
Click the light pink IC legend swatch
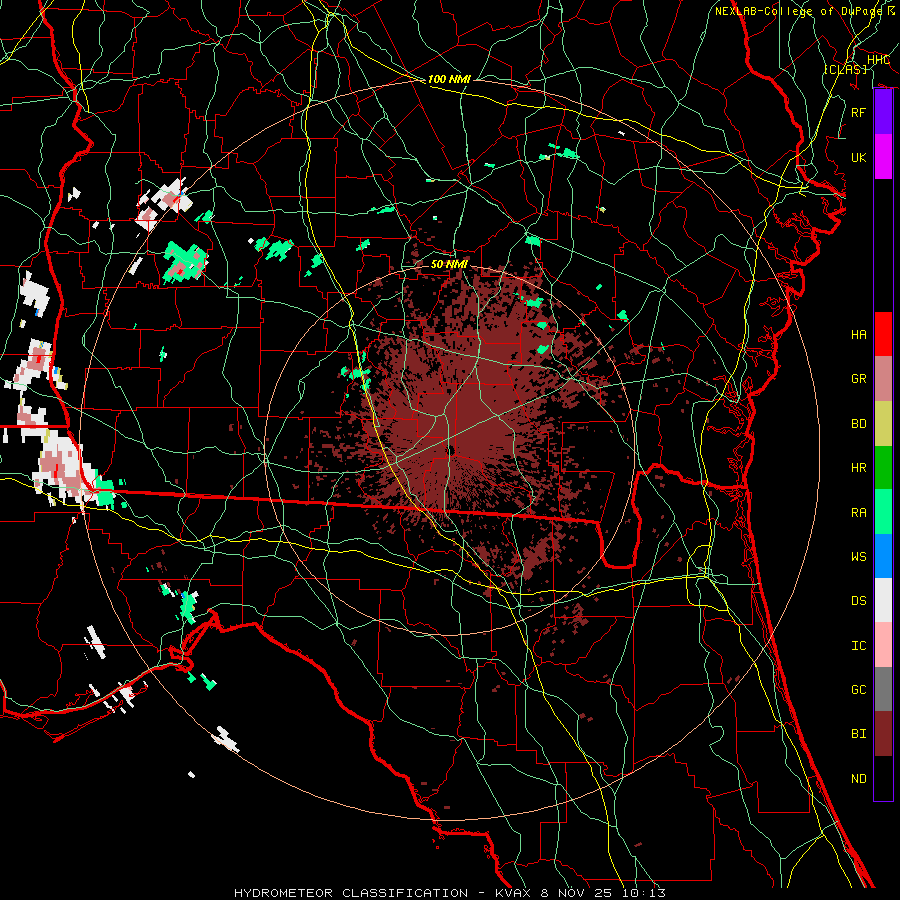pyautogui.click(x=883, y=645)
